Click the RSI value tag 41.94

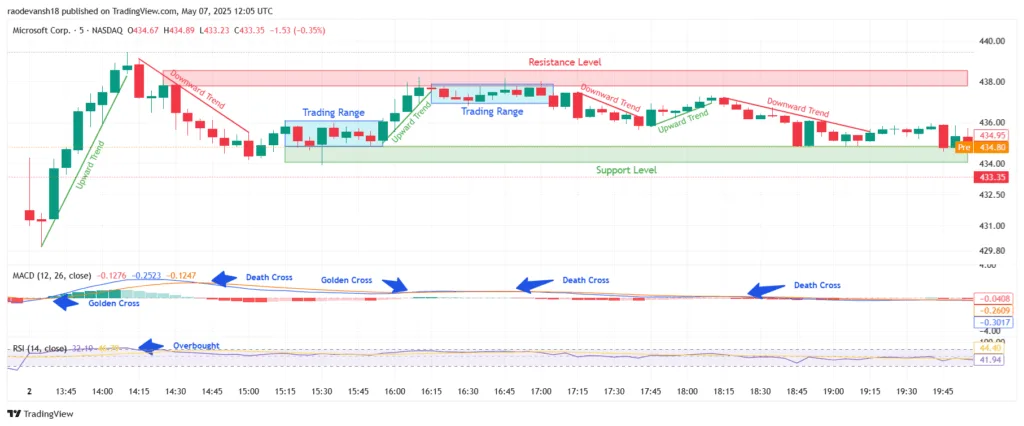tap(991, 360)
